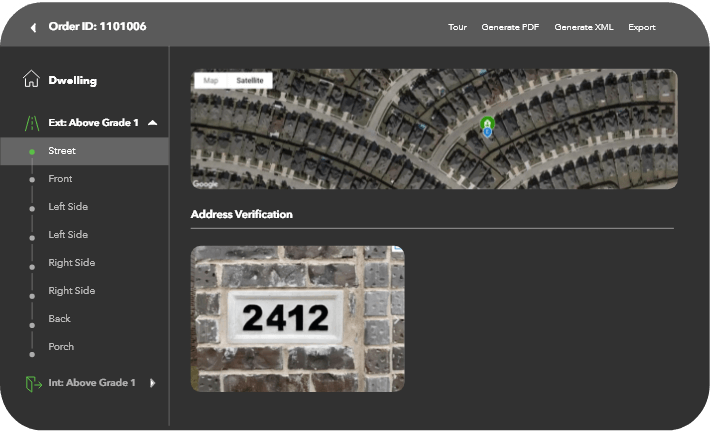
Task: Select Back in the sidebar
Action: tap(59, 319)
